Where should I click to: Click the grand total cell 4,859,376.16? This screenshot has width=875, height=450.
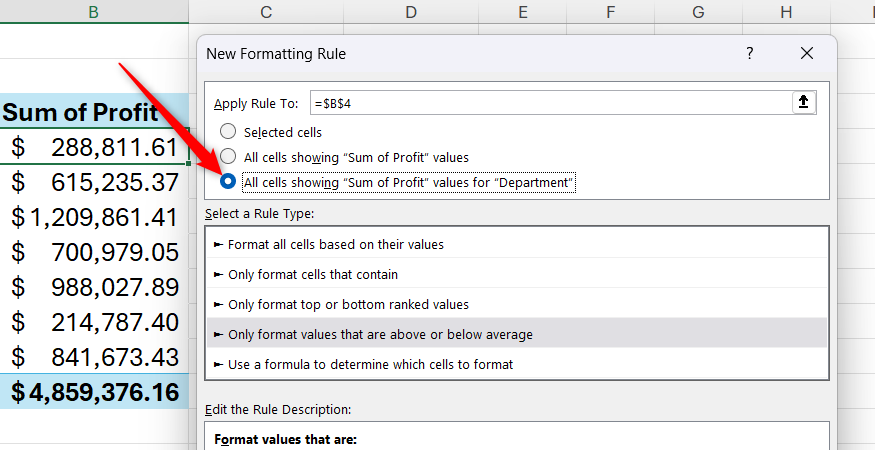tap(94, 392)
